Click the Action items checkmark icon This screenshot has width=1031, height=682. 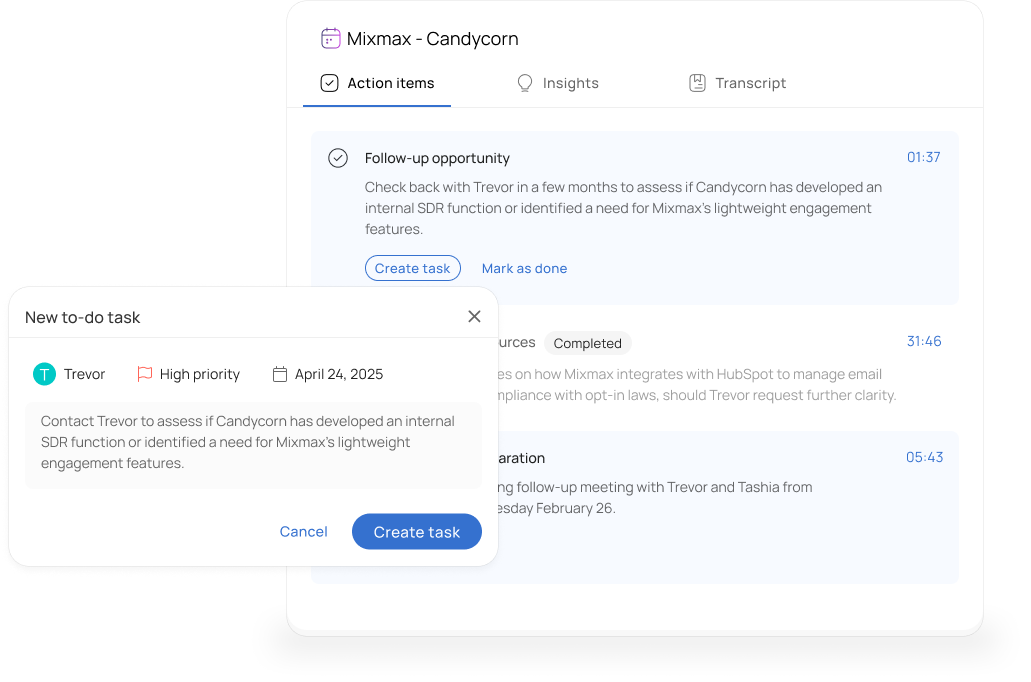(329, 83)
